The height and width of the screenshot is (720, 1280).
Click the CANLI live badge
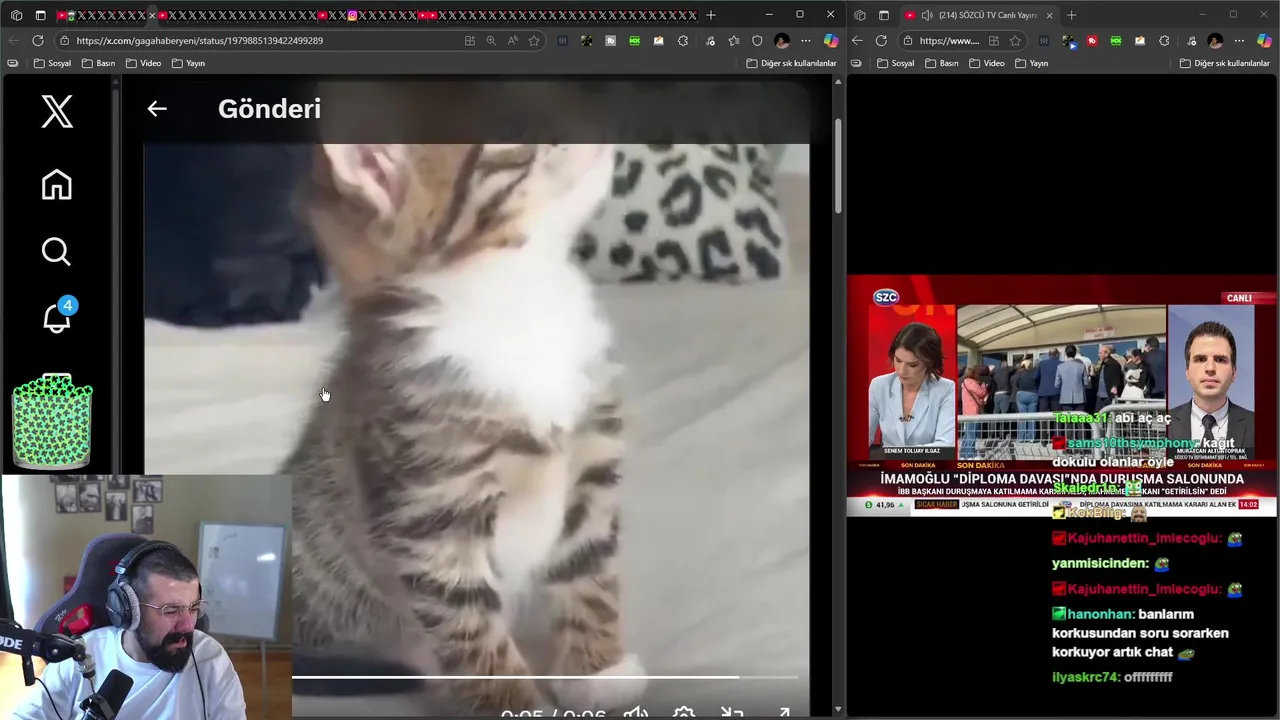[1239, 298]
